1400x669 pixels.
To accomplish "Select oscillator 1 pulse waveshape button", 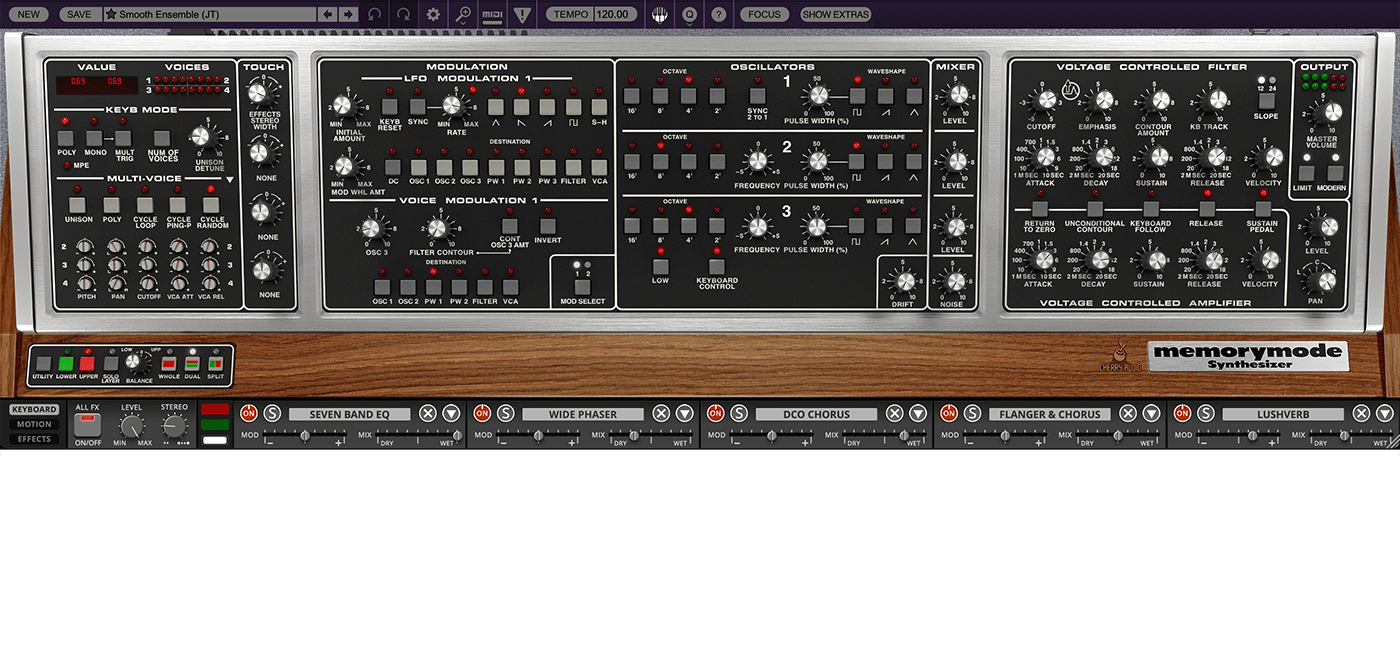I will [x=858, y=97].
